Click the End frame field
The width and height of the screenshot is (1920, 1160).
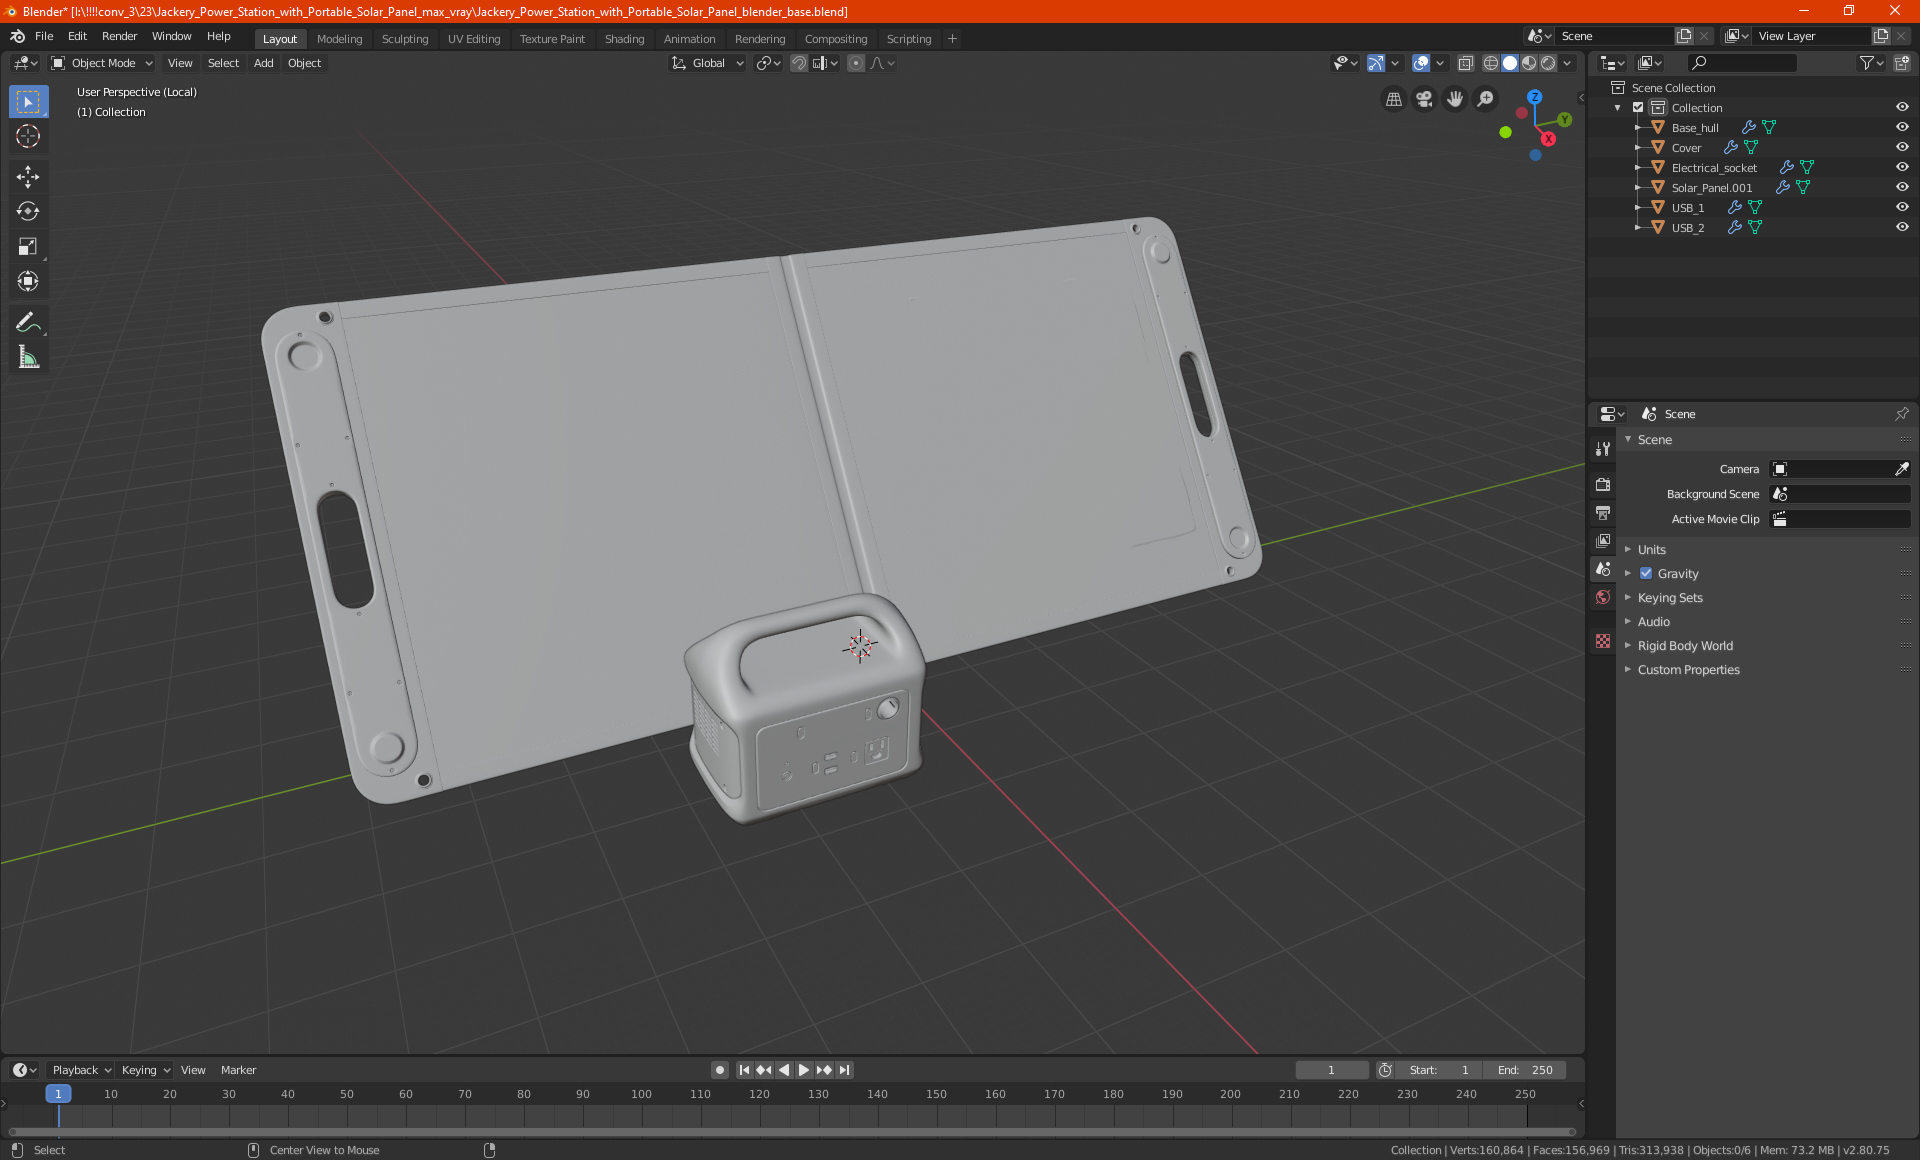[x=1525, y=1070]
